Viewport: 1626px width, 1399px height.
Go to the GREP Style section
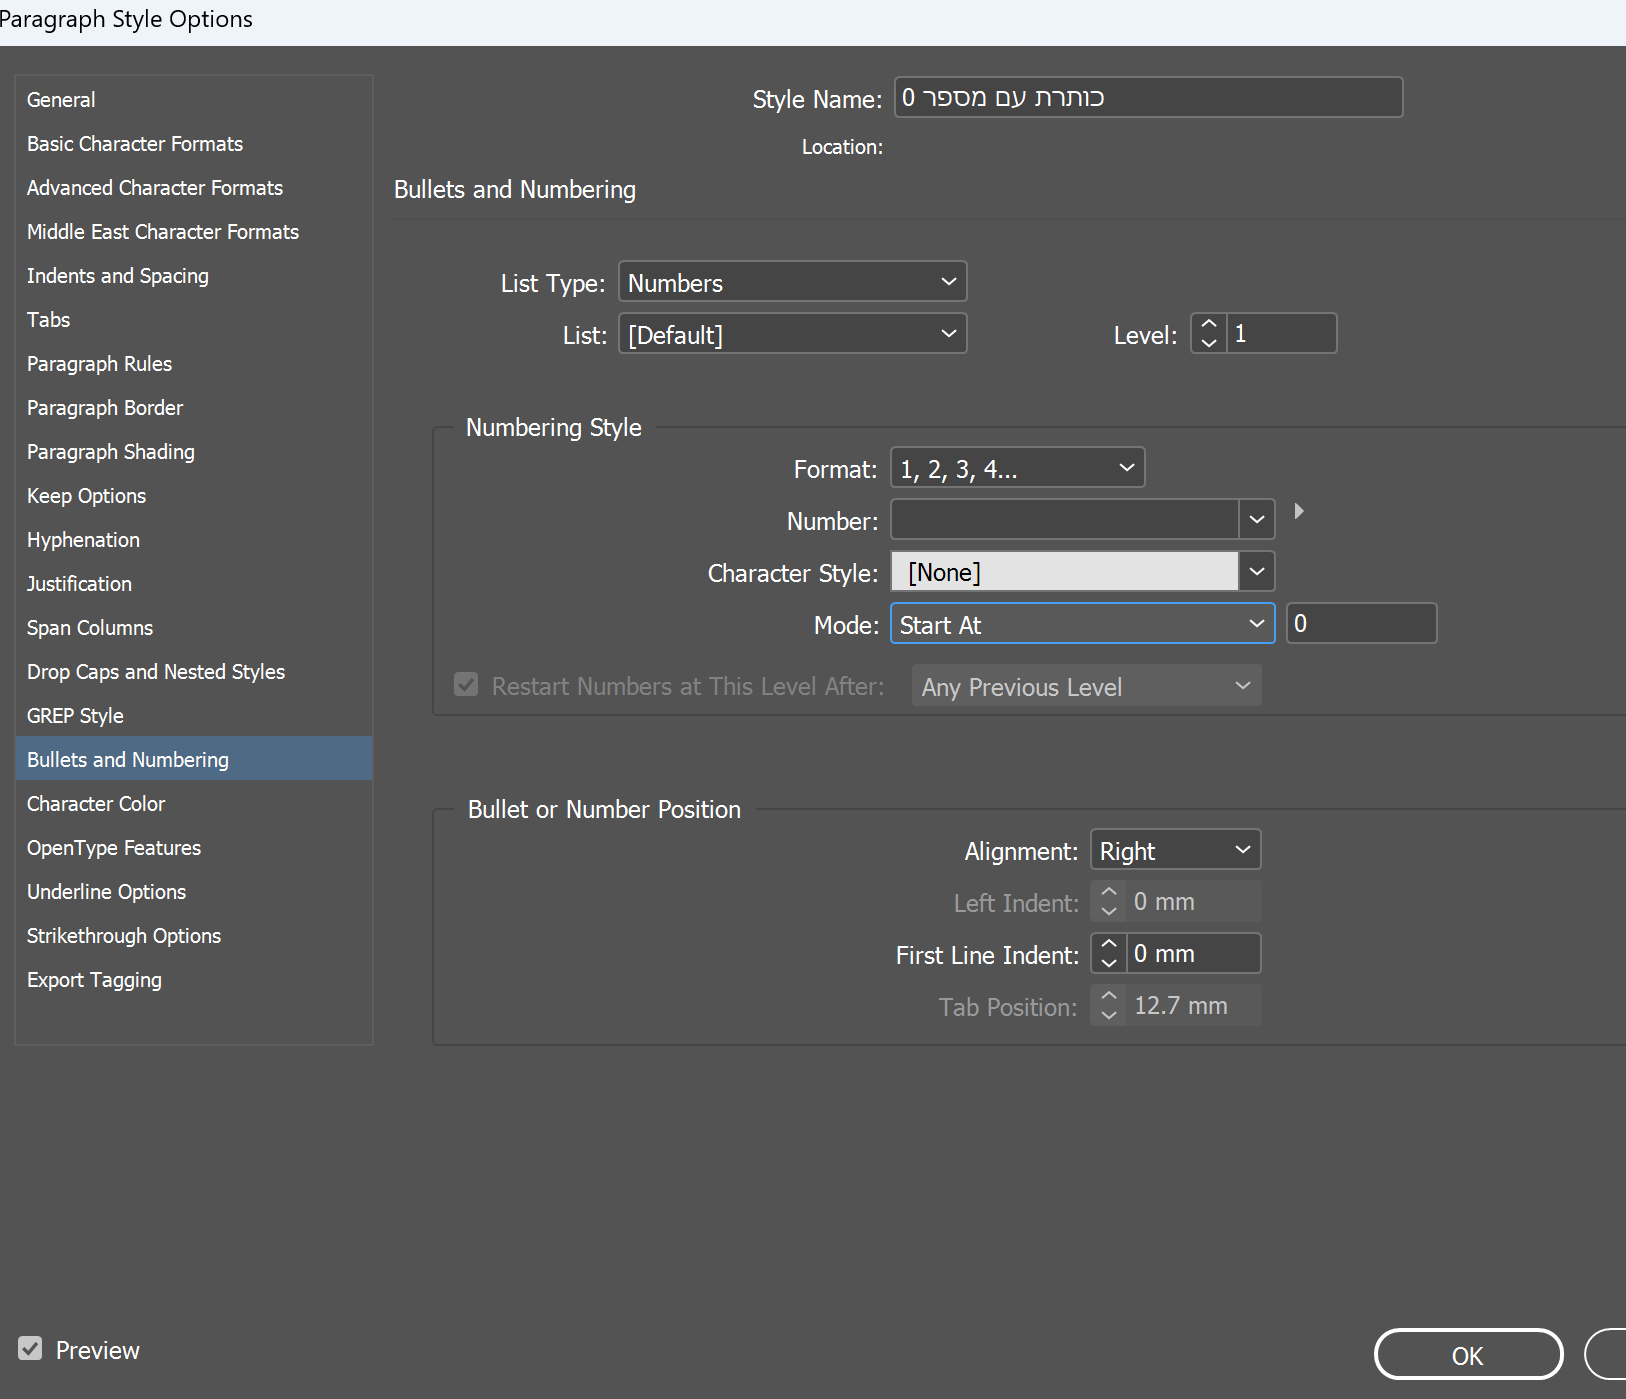pos(75,716)
